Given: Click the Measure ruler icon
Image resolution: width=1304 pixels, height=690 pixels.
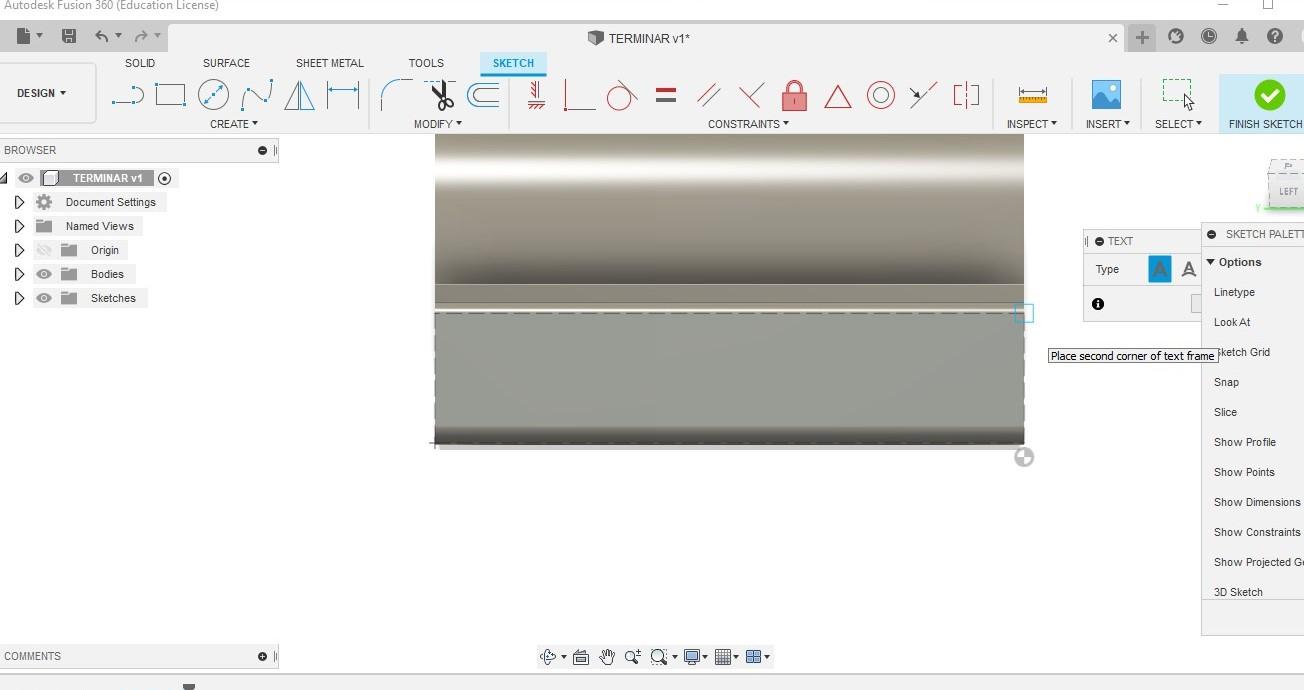Looking at the screenshot, I should [x=1032, y=95].
